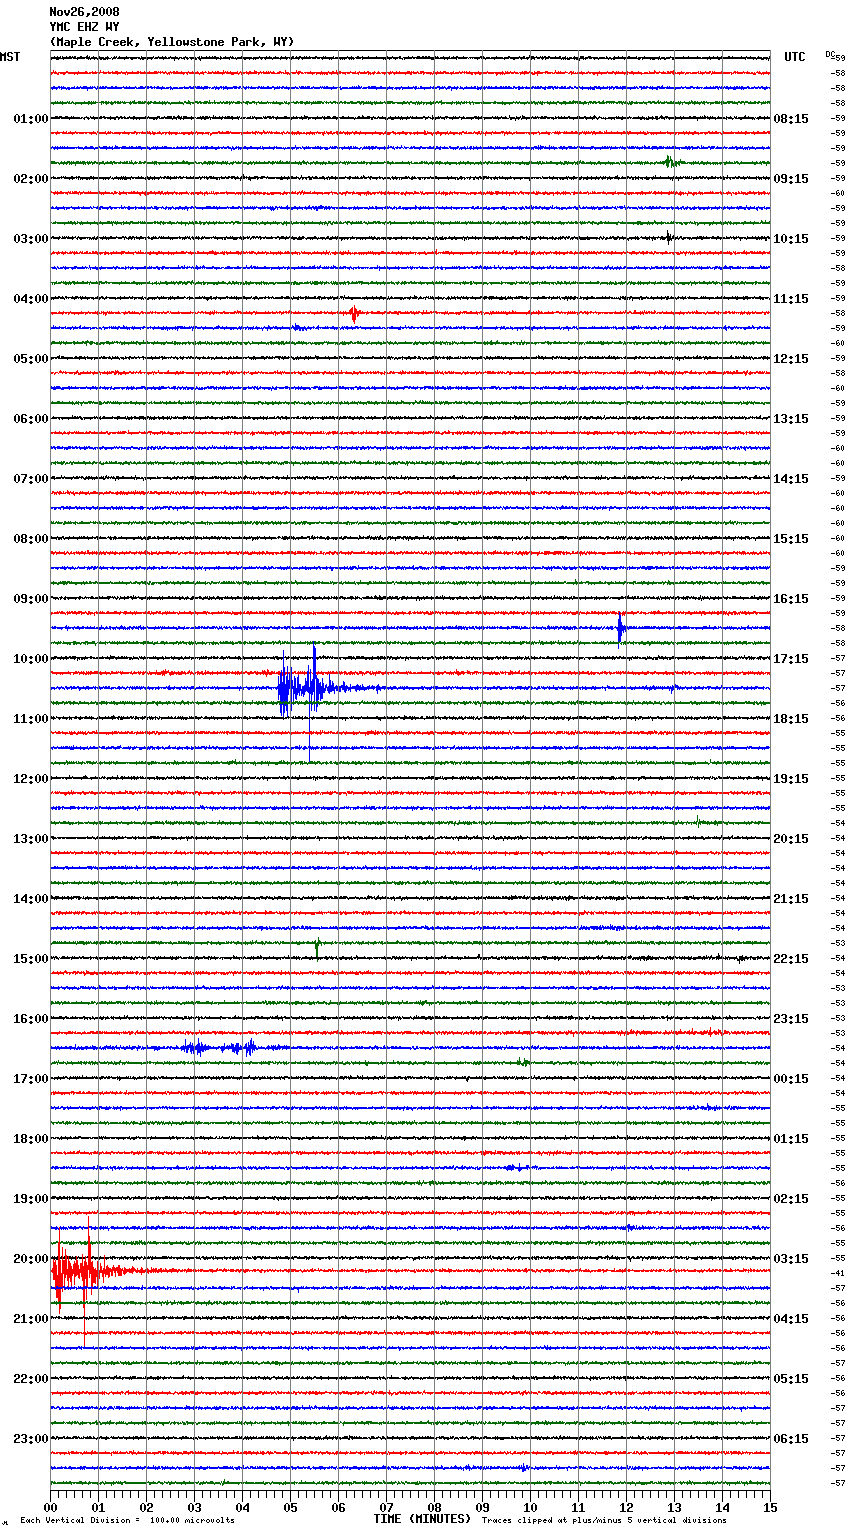Click the 00:15 UTC time label
This screenshot has width=850, height=1534.
(791, 1079)
